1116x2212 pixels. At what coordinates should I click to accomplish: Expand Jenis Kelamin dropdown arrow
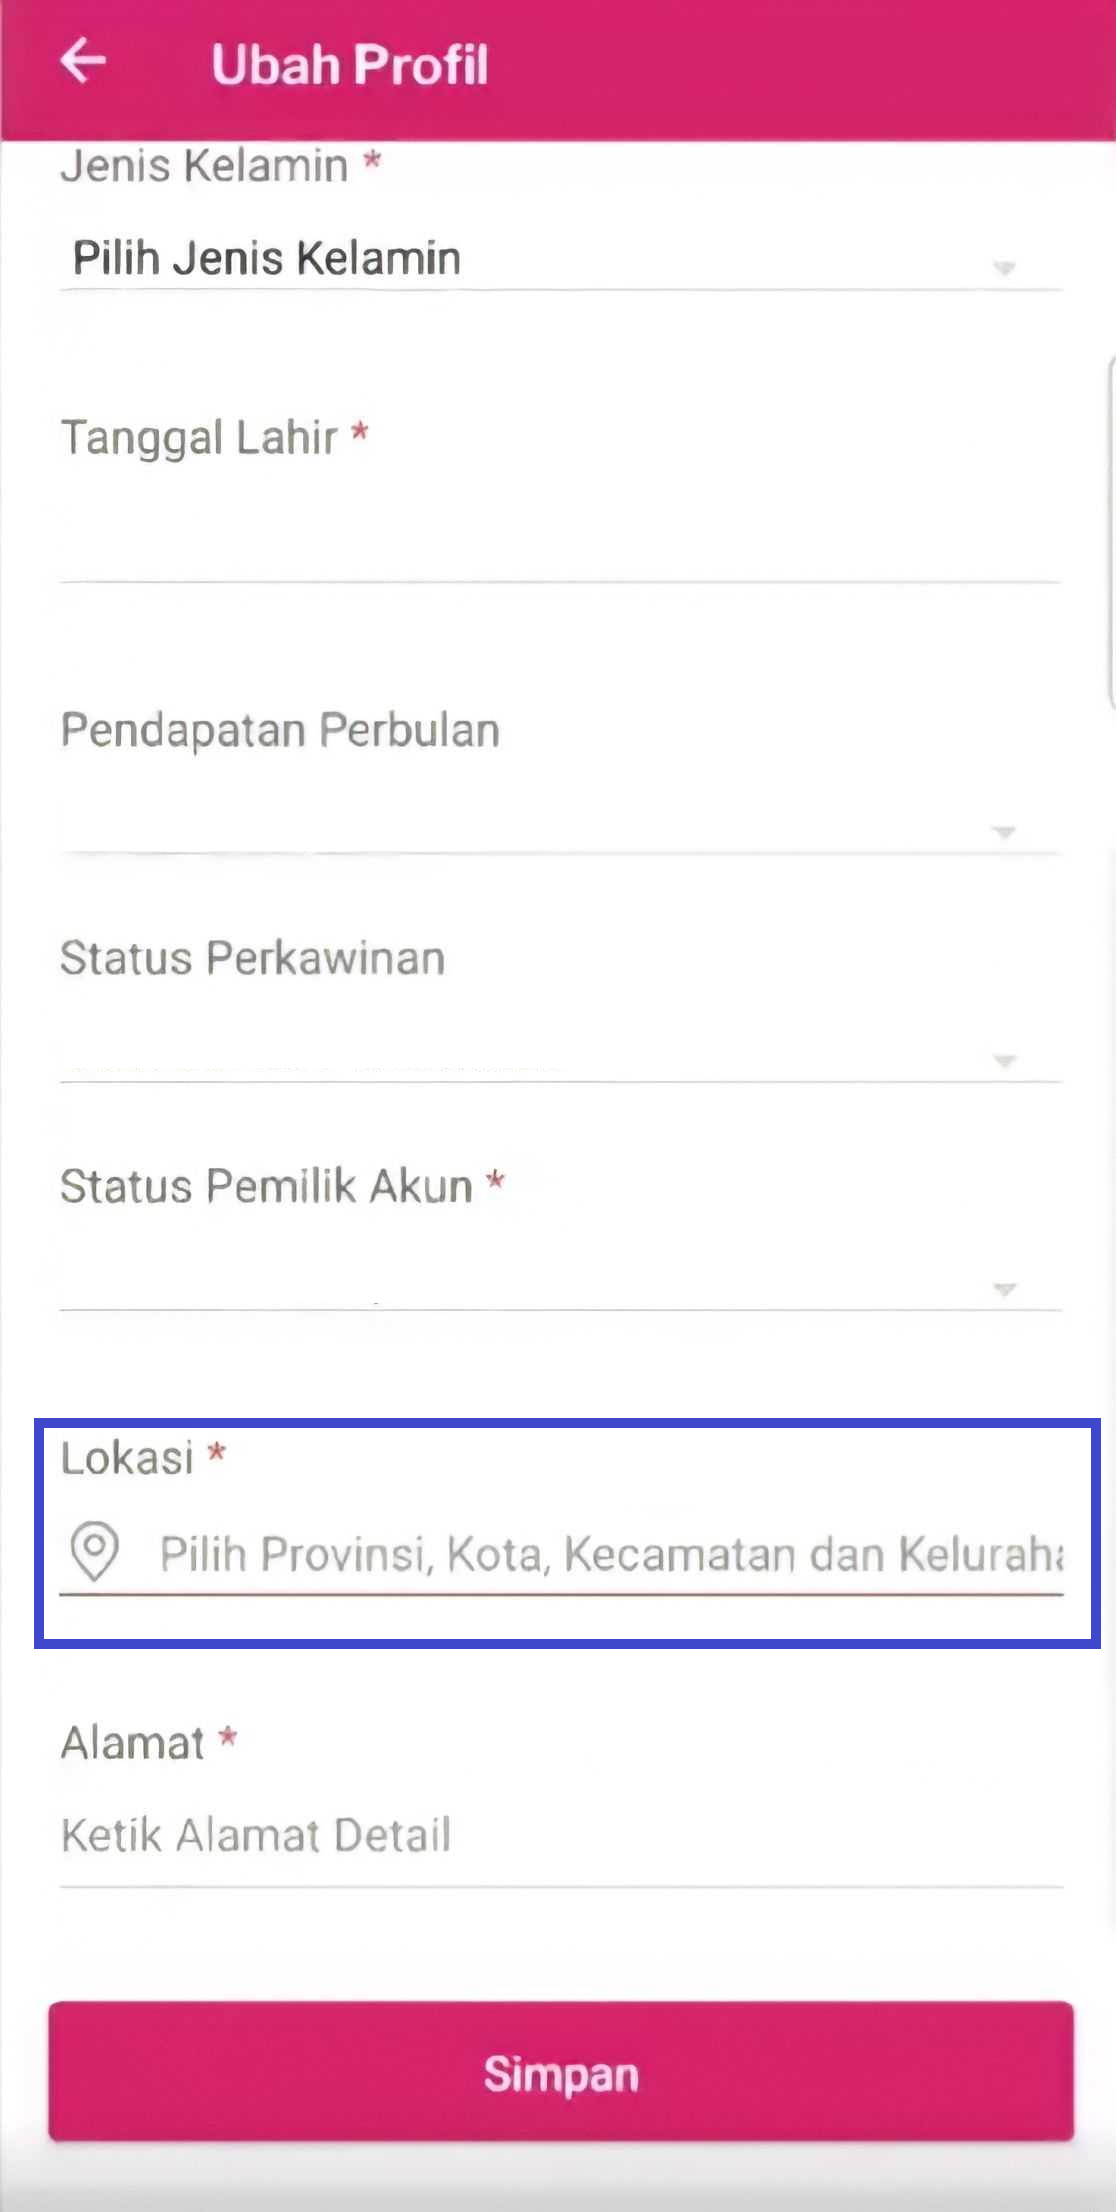click(x=1004, y=267)
